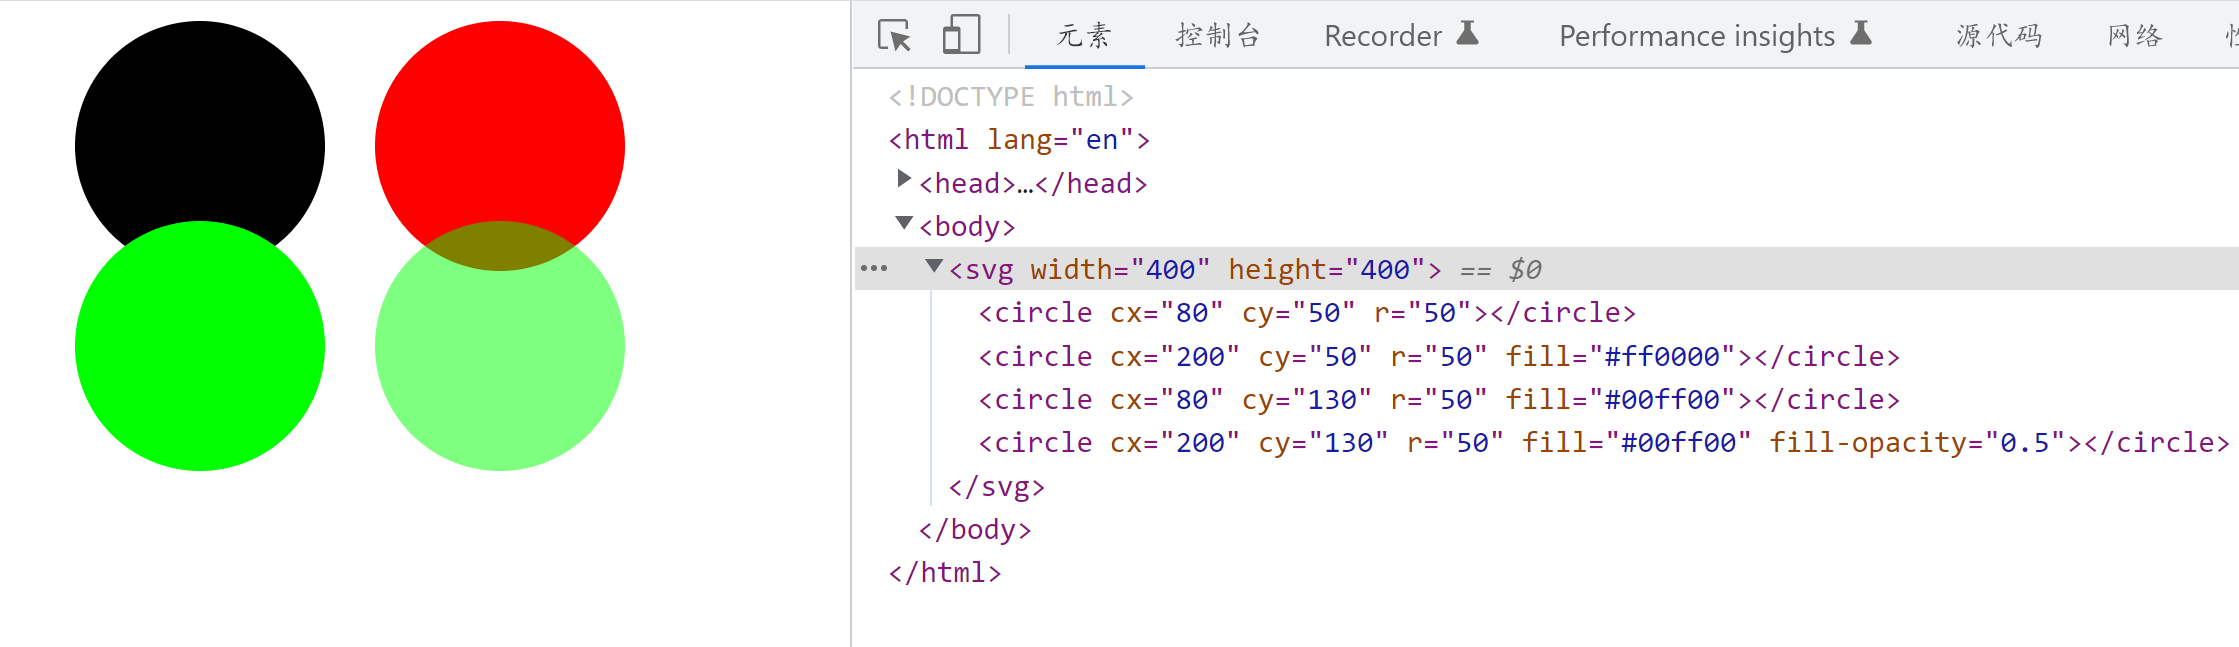The width and height of the screenshot is (2239, 647).
Task: Click the Recorder flask icon
Action: click(1467, 33)
